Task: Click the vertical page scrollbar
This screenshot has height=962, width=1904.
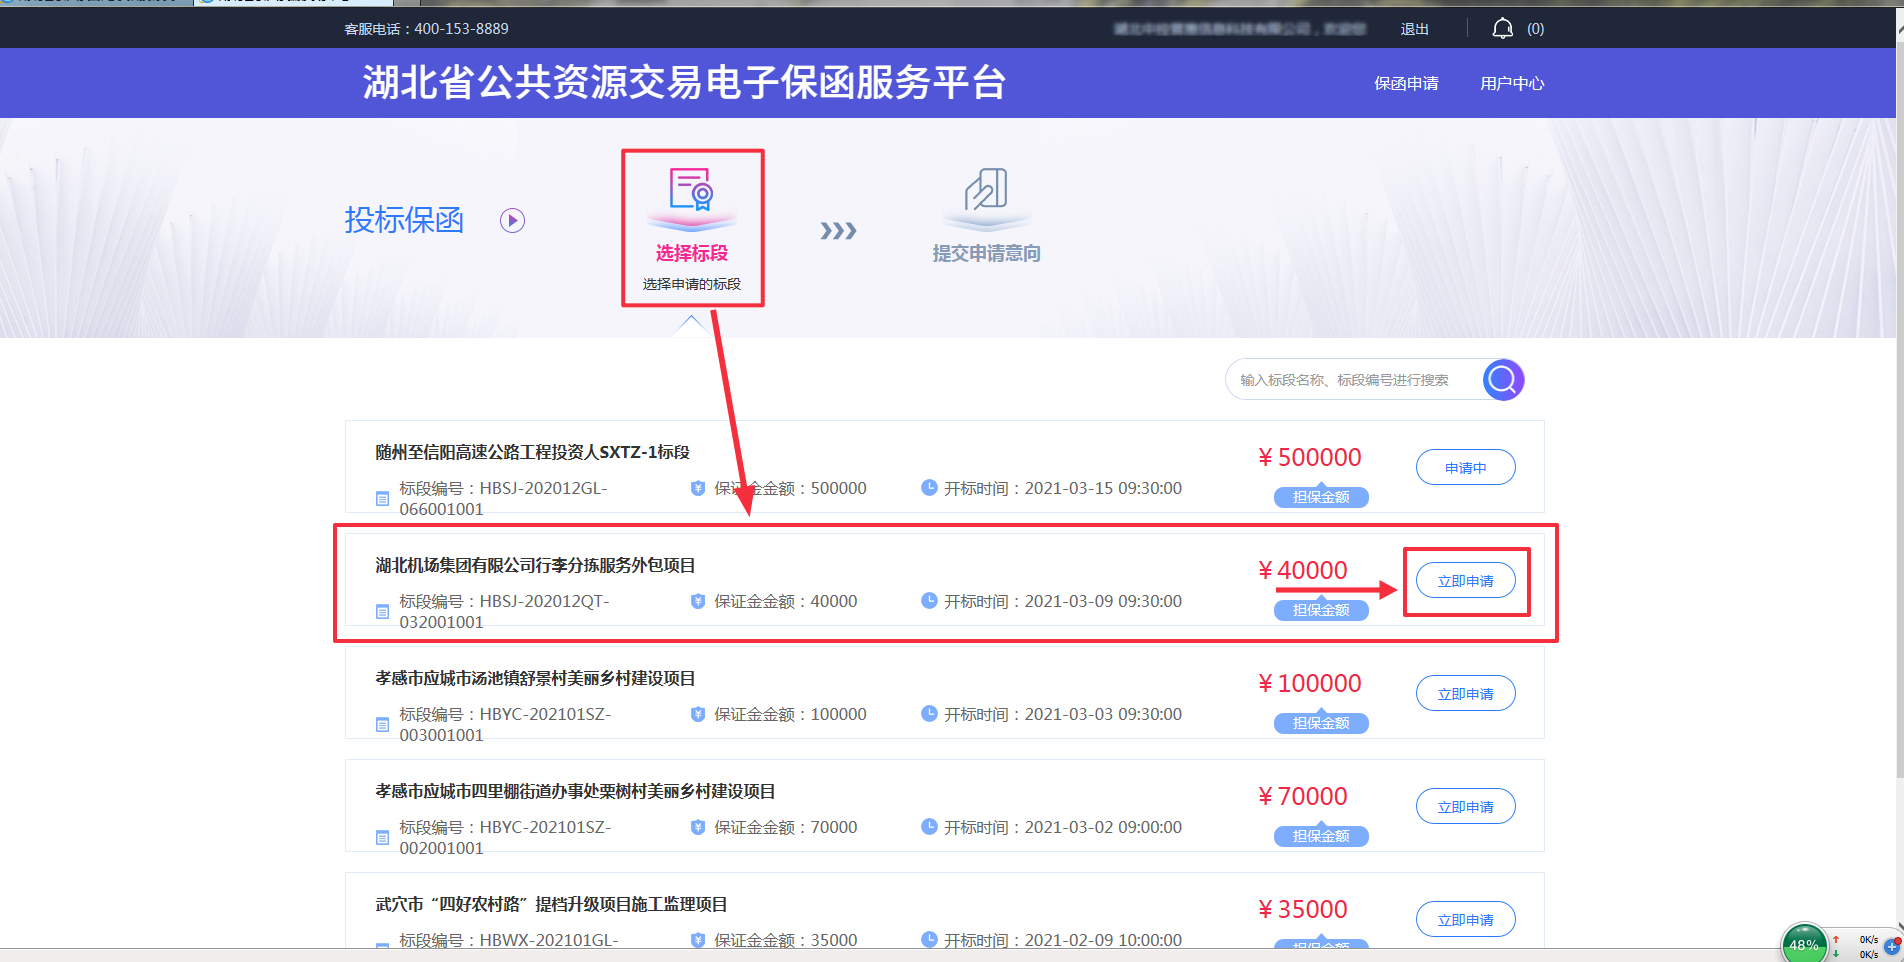Action: point(1899,400)
